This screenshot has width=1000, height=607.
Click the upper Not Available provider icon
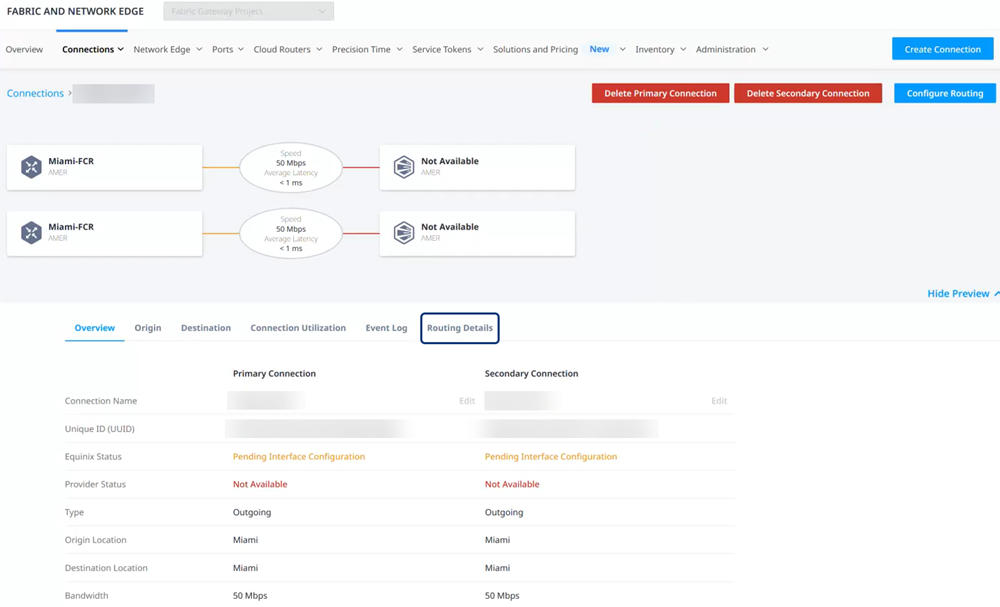coord(404,167)
